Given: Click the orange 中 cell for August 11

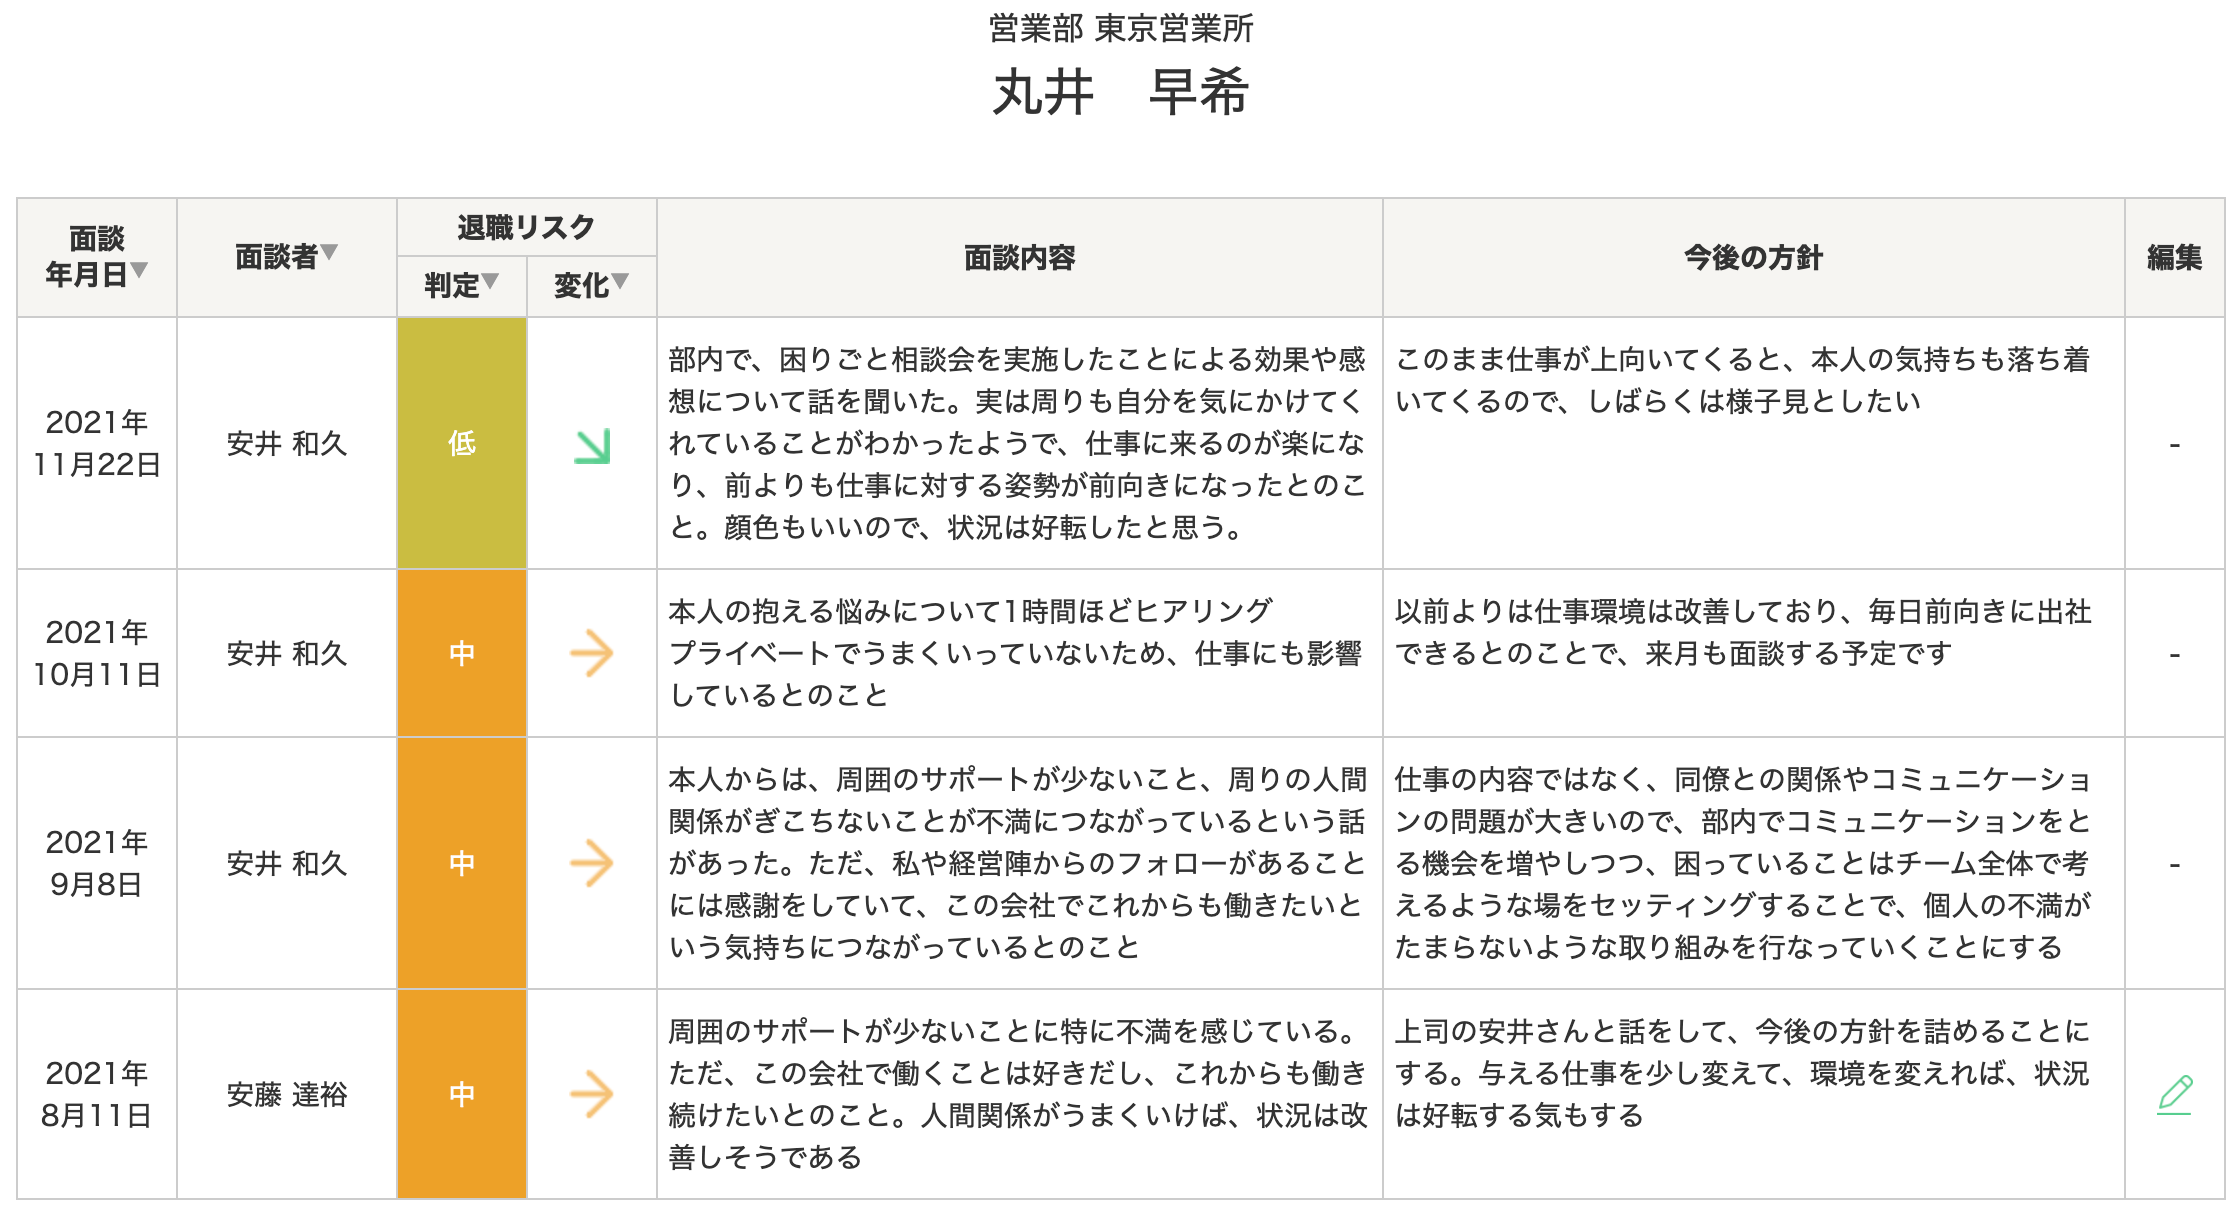Looking at the screenshot, I should pyautogui.click(x=462, y=1095).
